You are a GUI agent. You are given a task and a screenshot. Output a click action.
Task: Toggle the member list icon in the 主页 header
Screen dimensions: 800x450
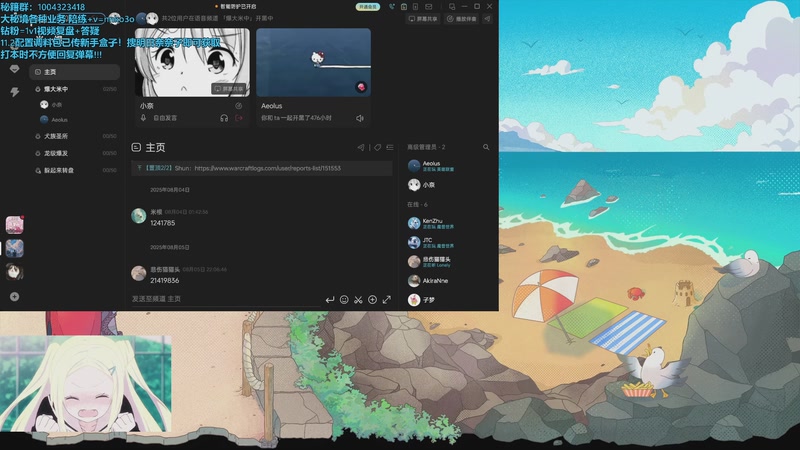[390, 147]
